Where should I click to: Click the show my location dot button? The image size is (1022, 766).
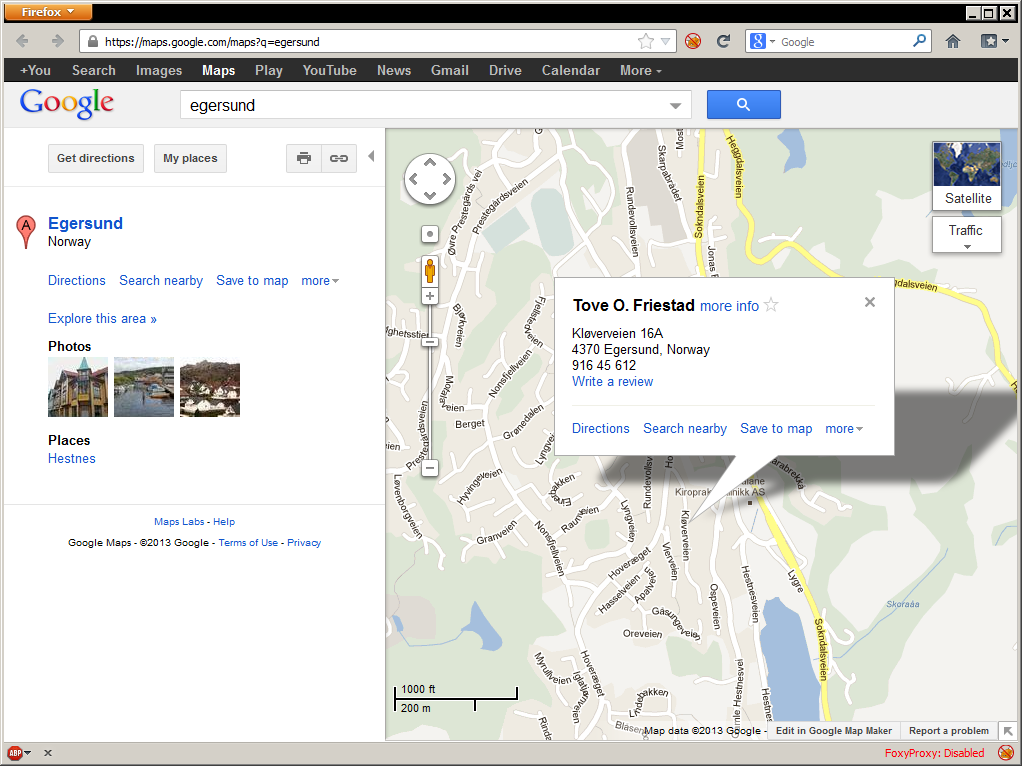point(430,234)
